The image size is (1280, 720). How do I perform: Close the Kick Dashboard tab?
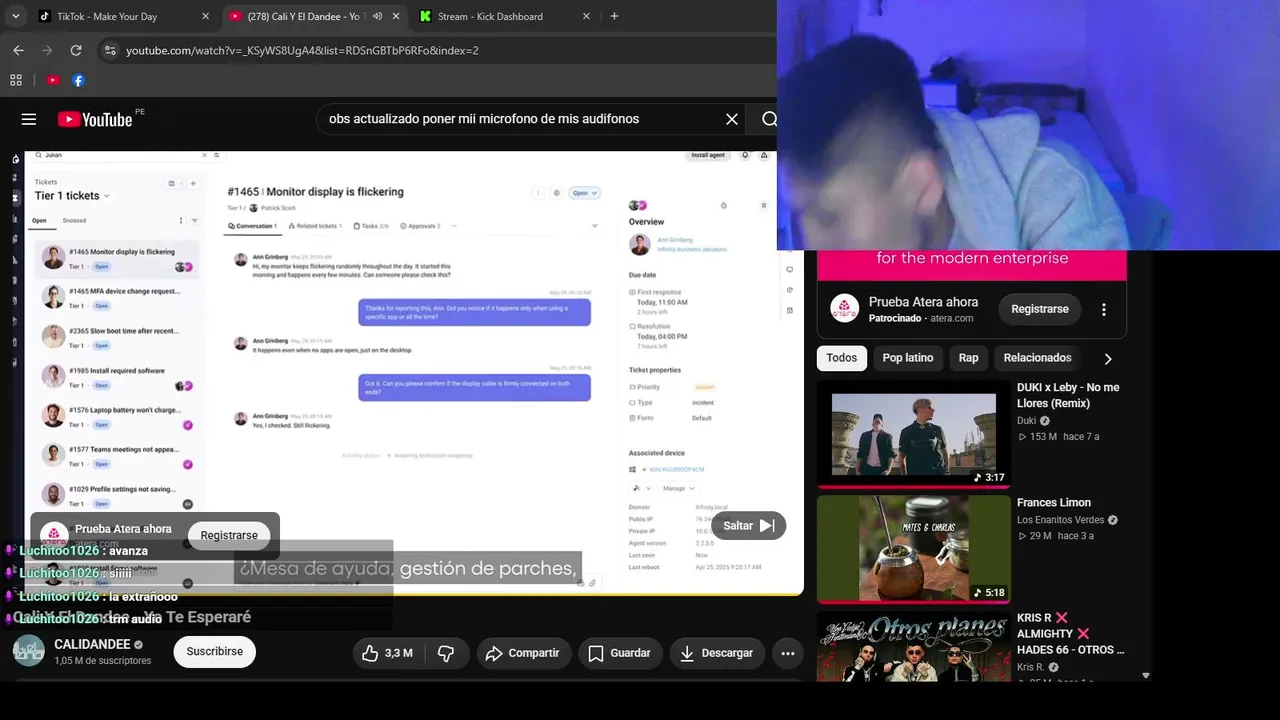pyautogui.click(x=586, y=16)
